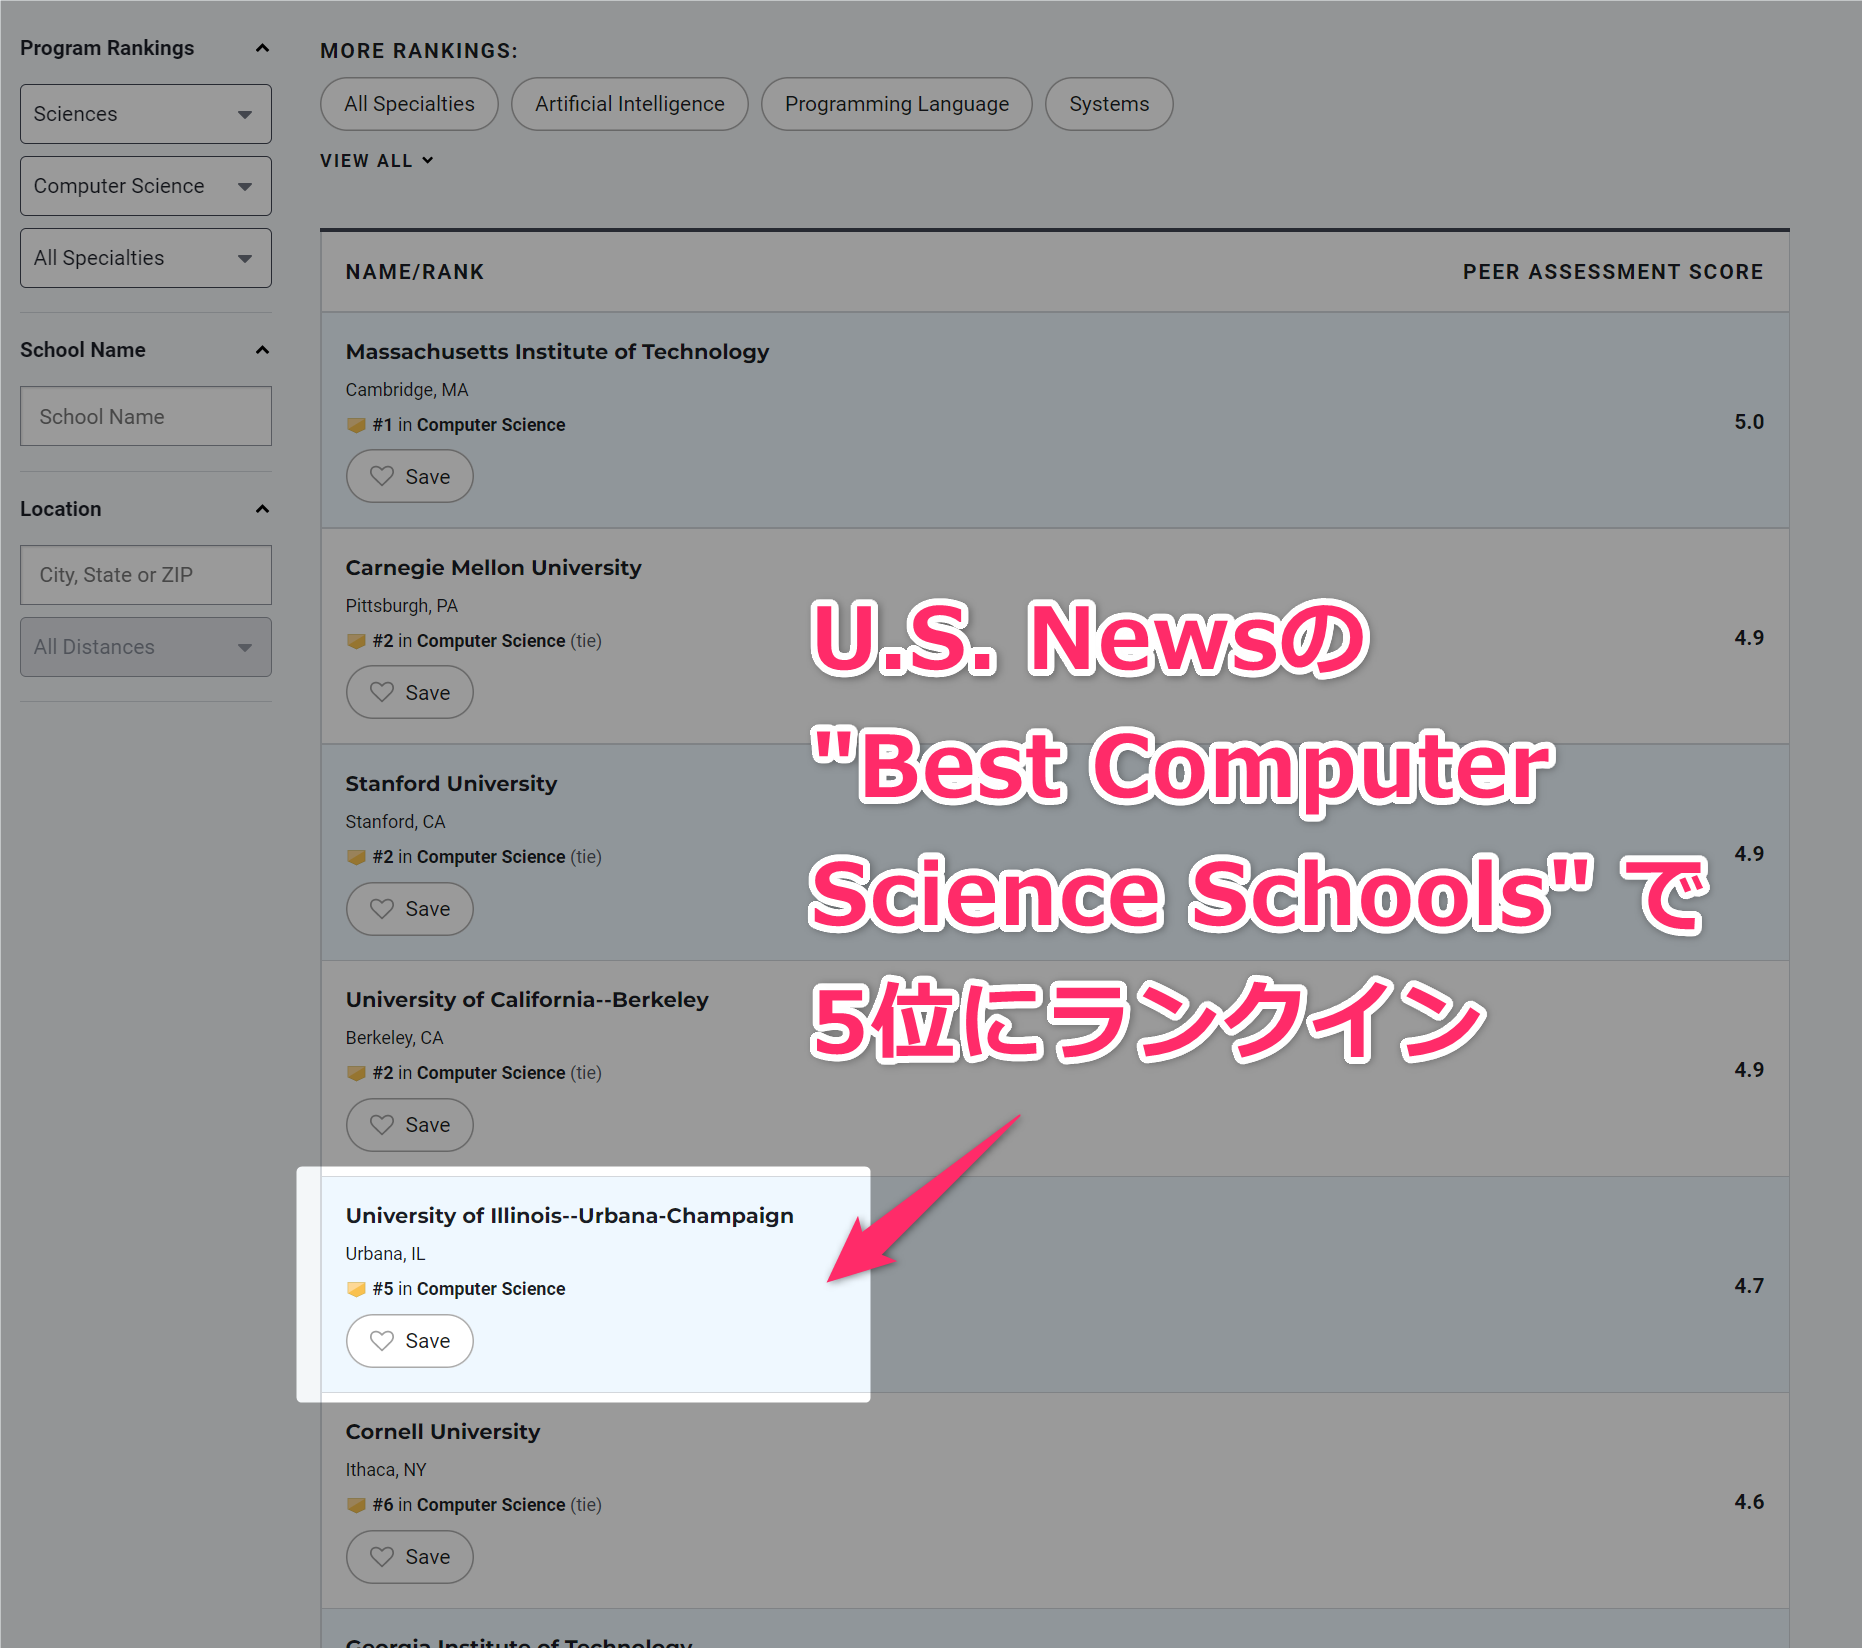
Task: Click the gold badge next to MIT's #1 ranking
Action: 356,424
